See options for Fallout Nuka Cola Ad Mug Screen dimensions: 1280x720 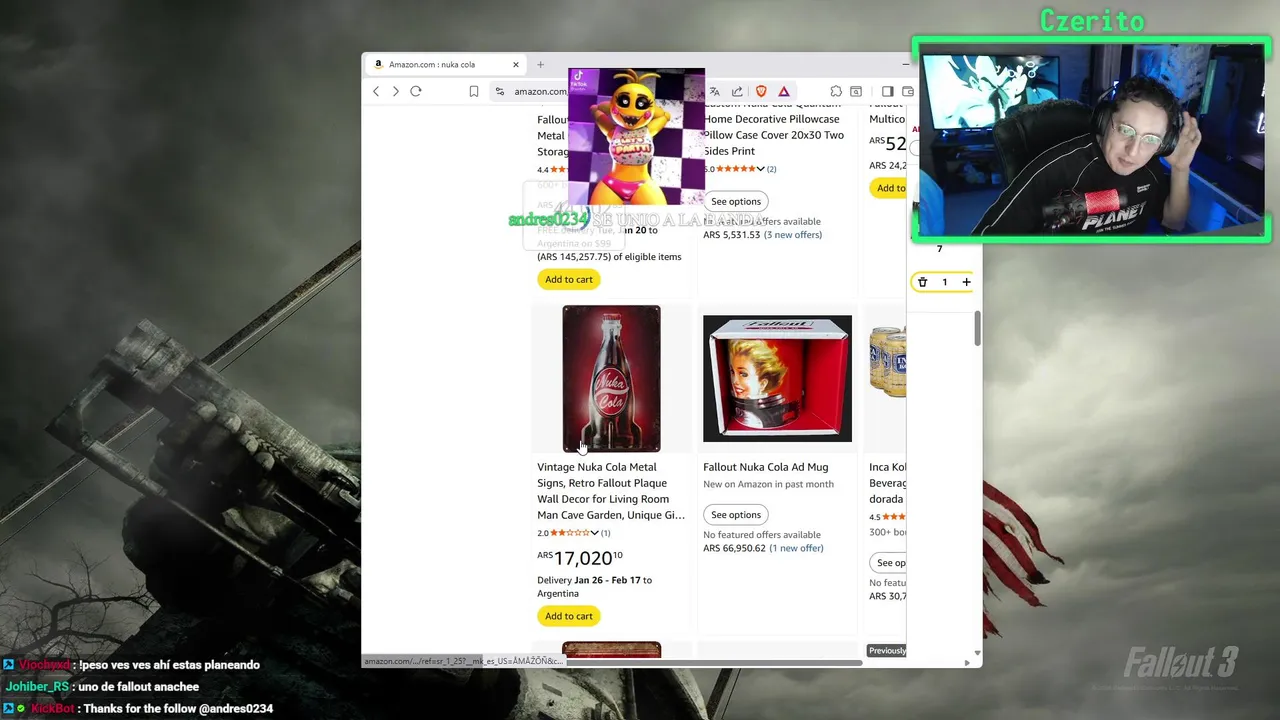coord(736,515)
